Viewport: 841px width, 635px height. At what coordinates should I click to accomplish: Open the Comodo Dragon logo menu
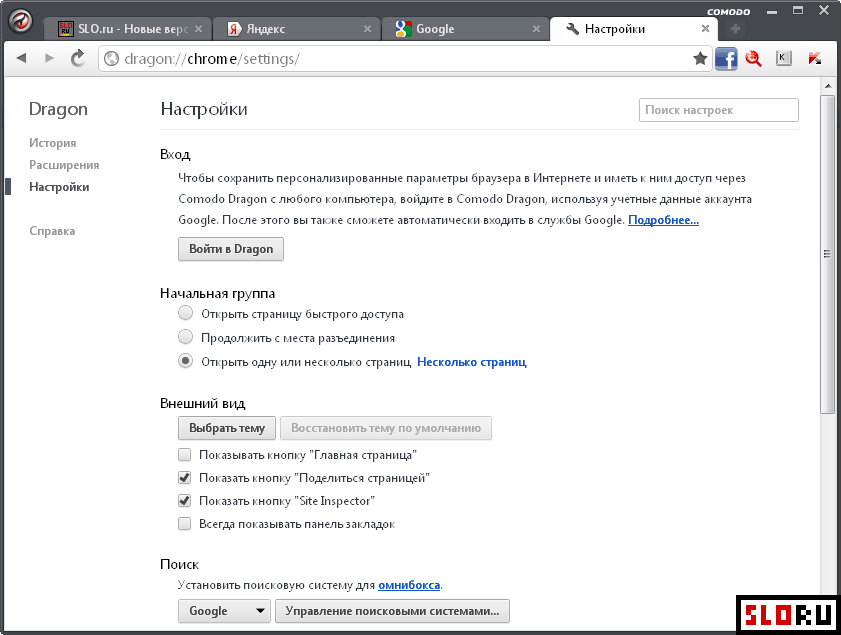pyautogui.click(x=20, y=21)
